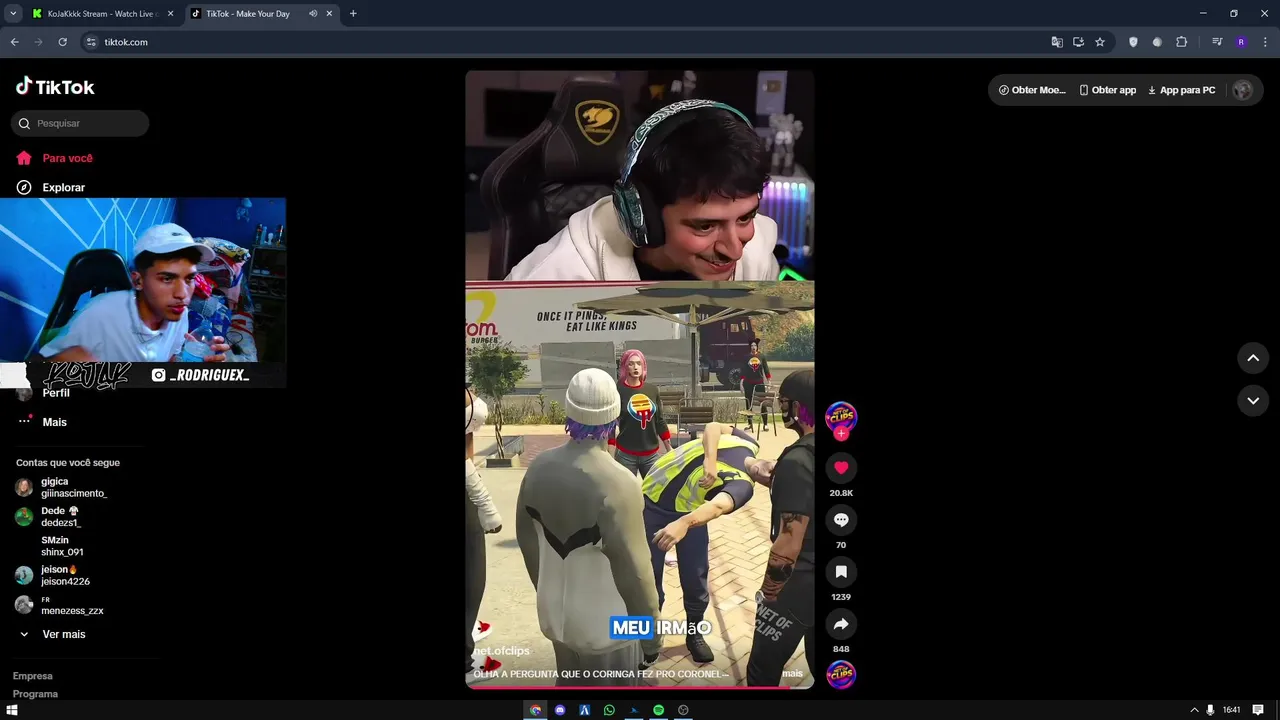Screen dimensions: 1280x720
Task: Click the Pesquisar search field
Action: 80,123
